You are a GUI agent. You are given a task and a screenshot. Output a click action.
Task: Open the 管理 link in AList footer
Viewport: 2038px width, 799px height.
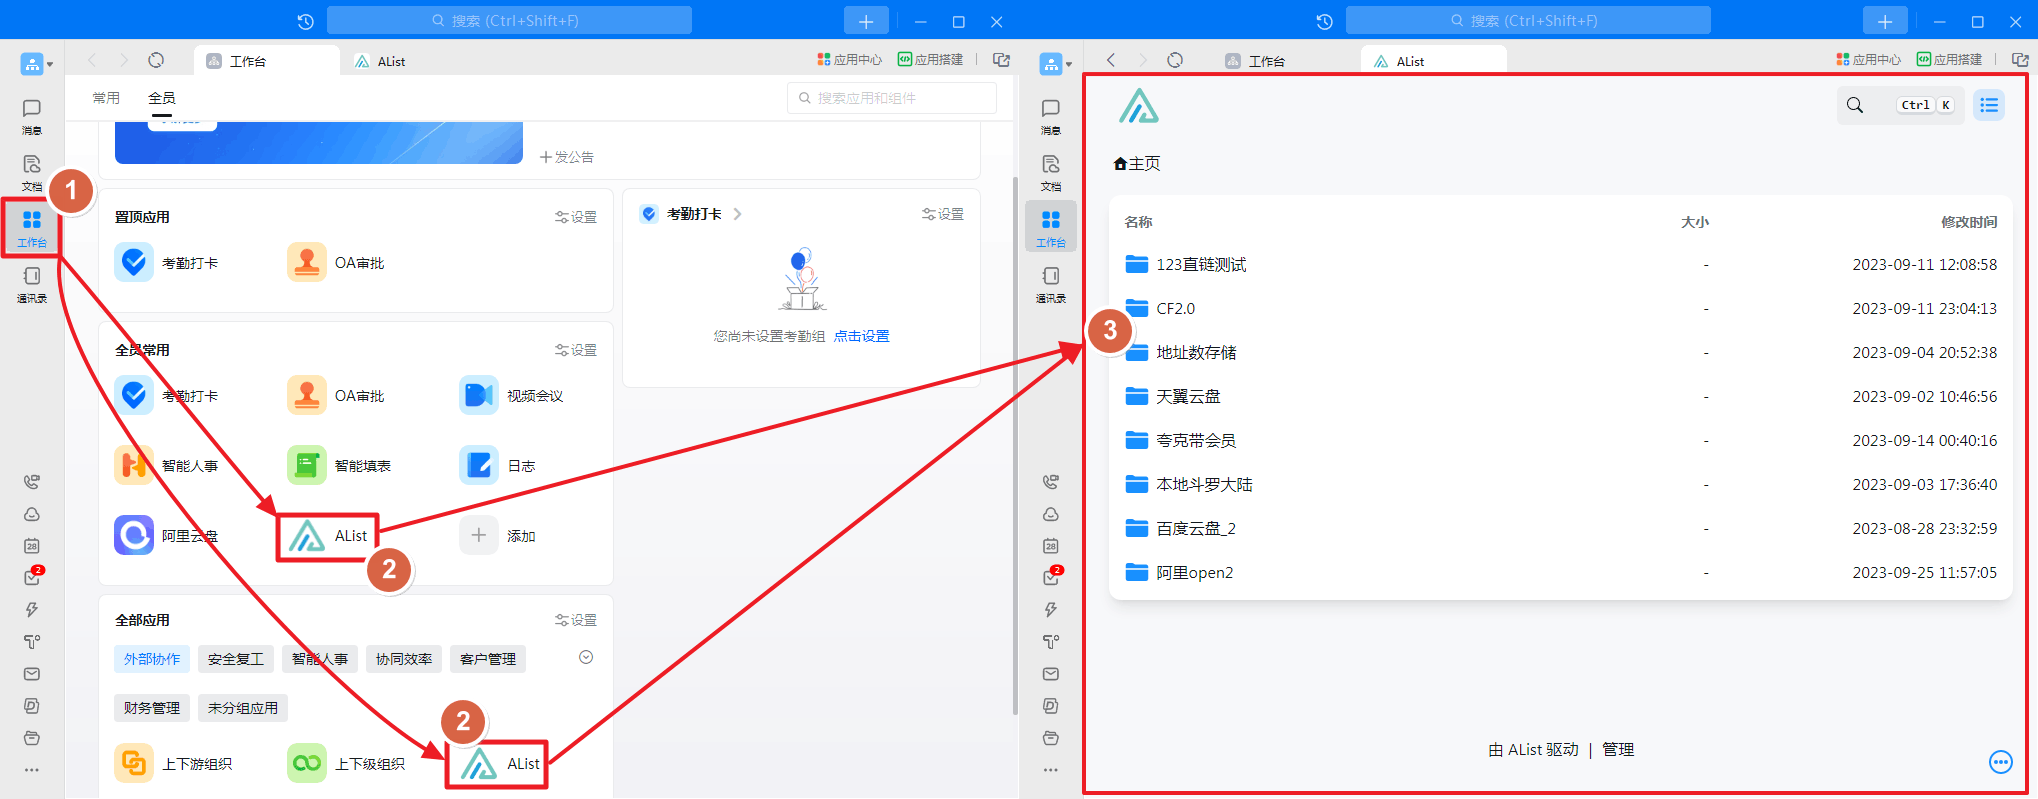pos(1617,750)
